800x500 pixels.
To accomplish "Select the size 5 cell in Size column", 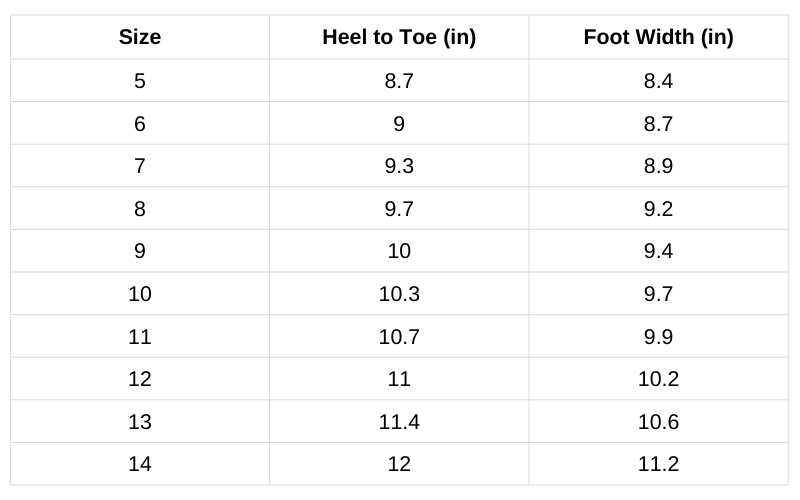I will (x=140, y=81).
